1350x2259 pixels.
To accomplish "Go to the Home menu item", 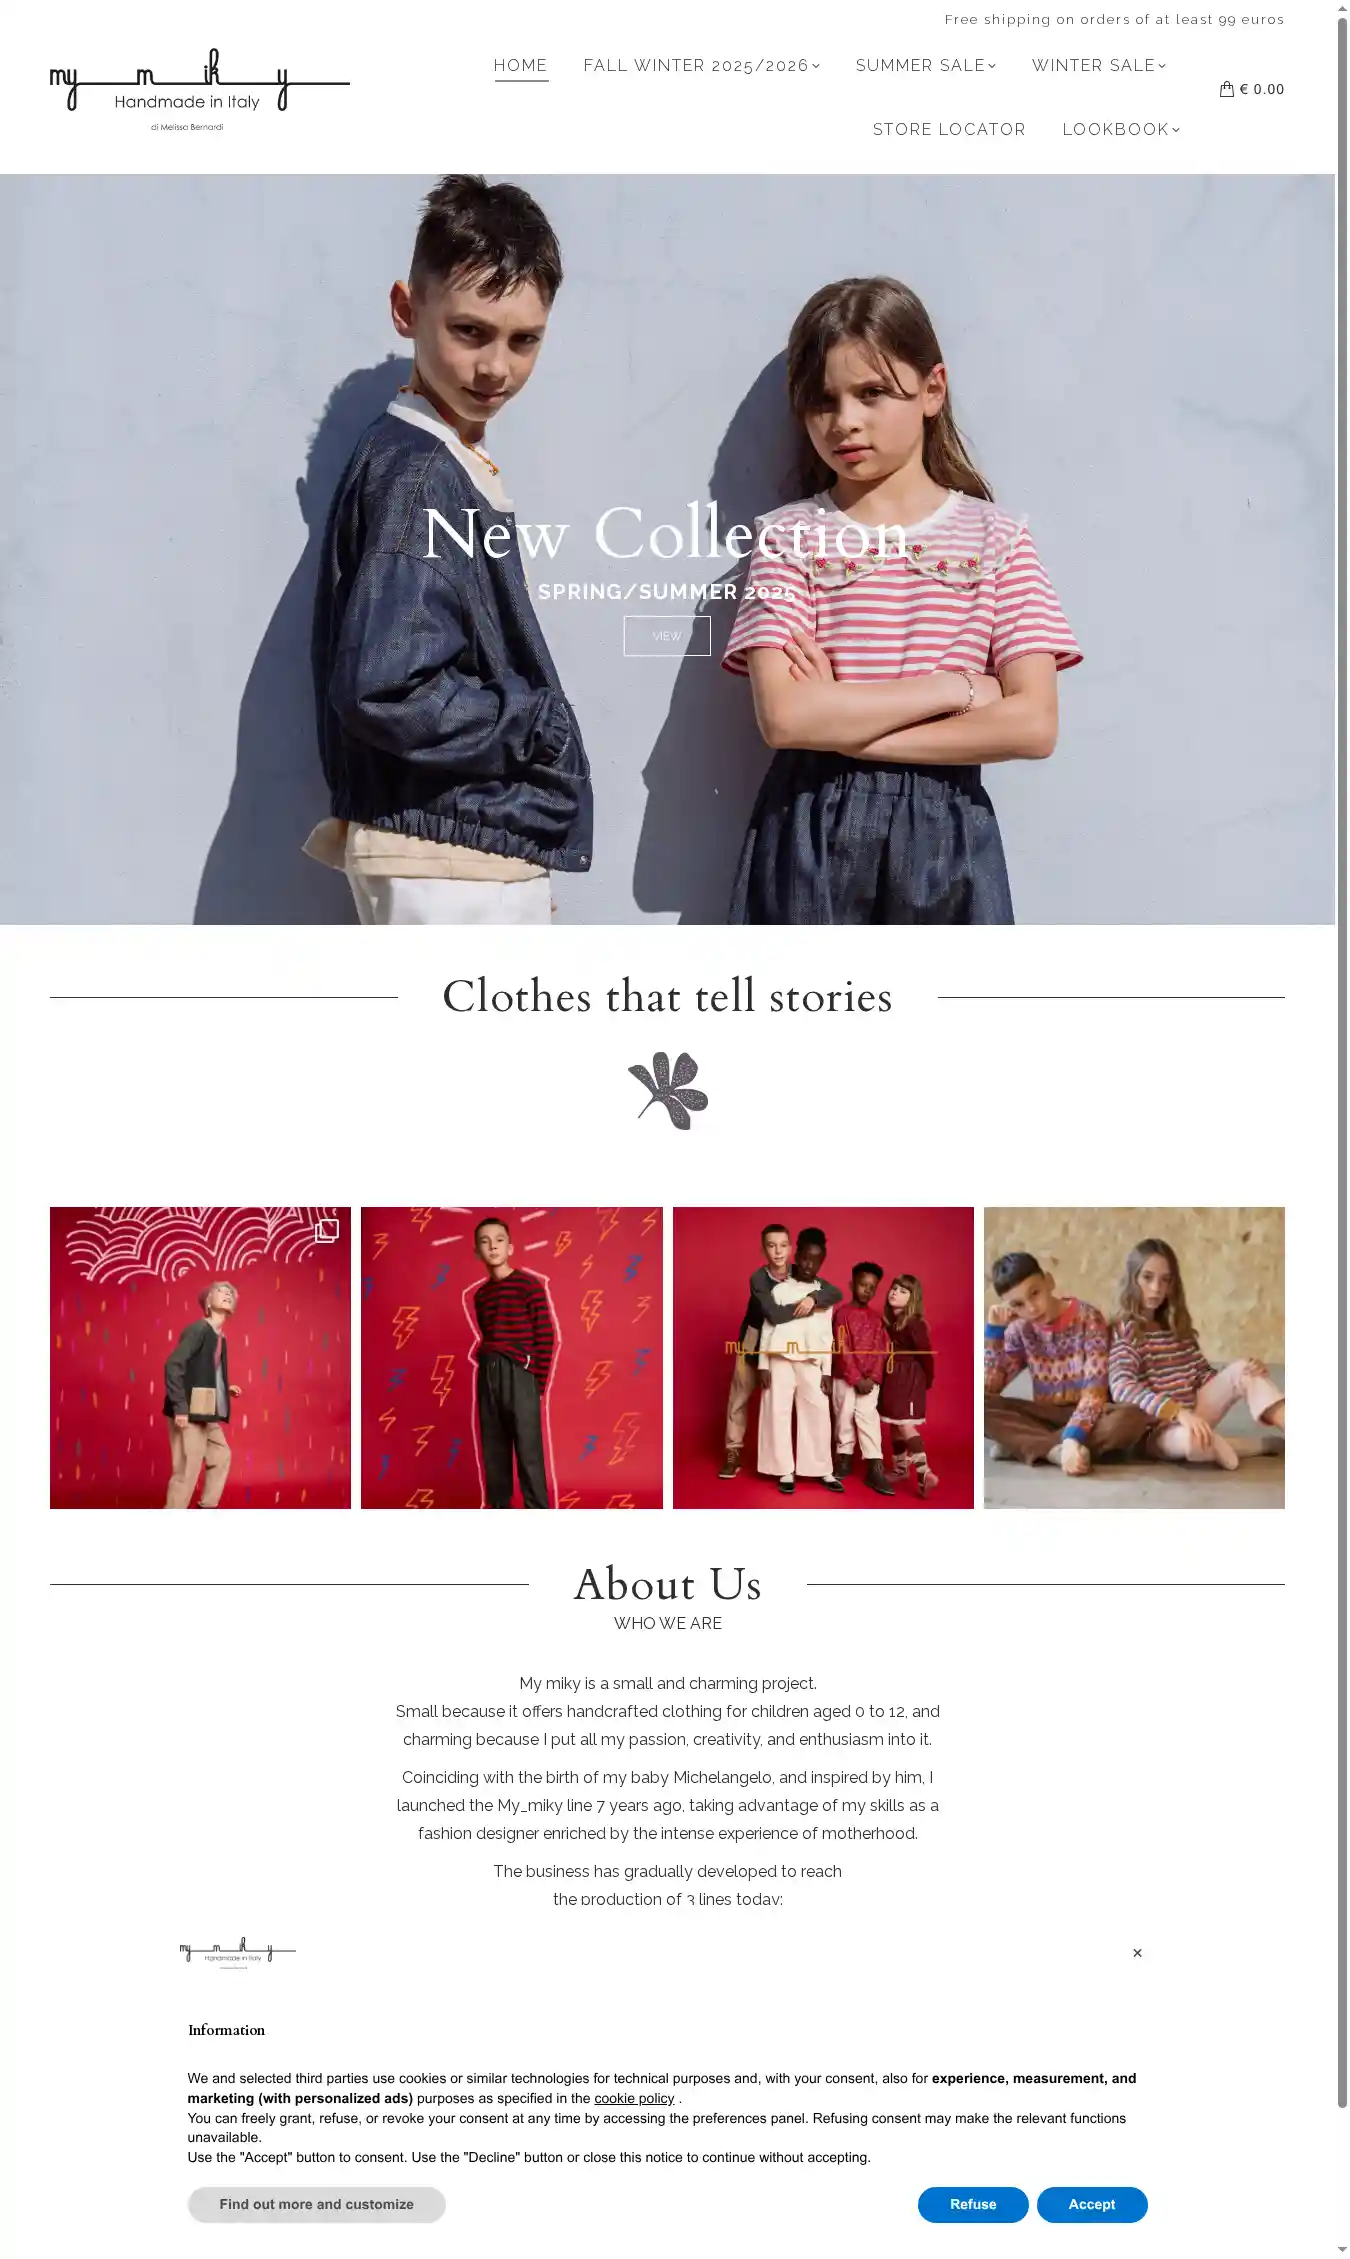I will (521, 65).
